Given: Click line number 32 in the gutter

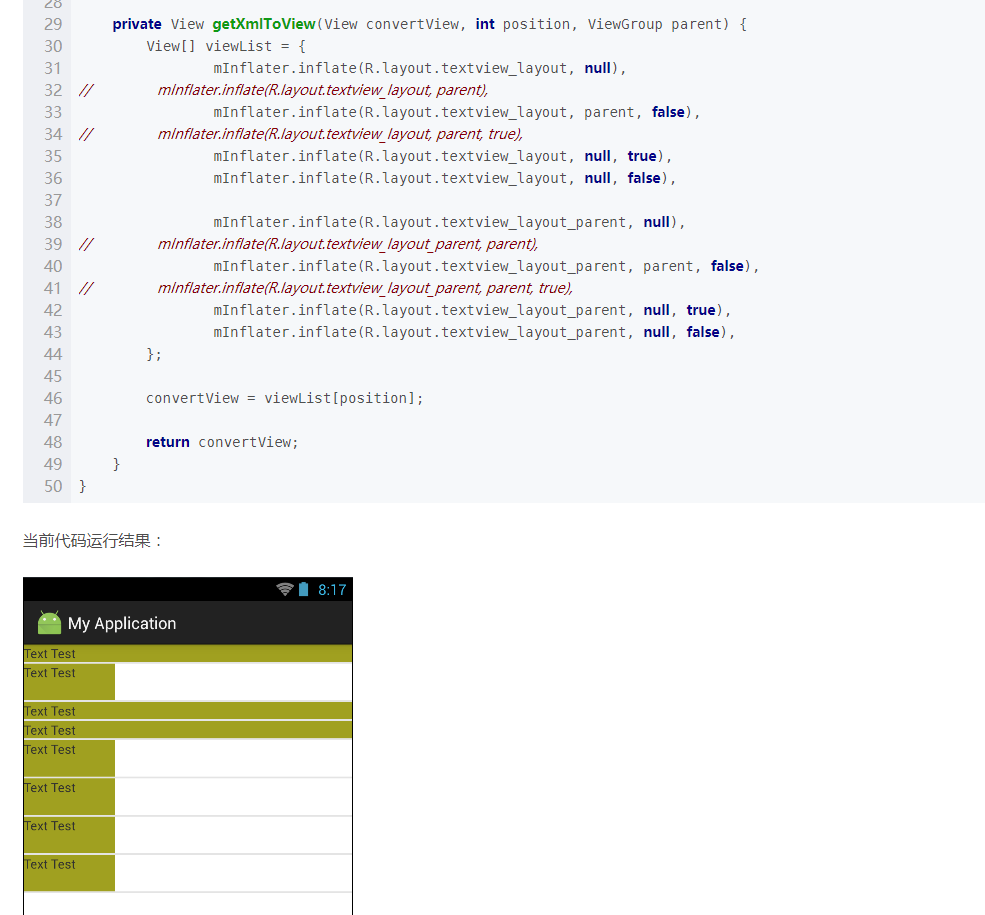Looking at the screenshot, I should (53, 90).
